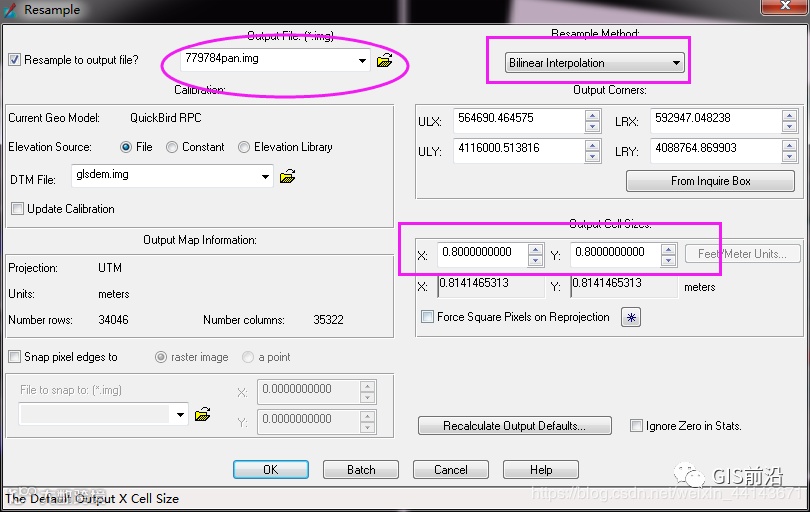Viewport: 810px width, 512px height.
Task: Enable Snap pixel edges to checkbox
Action: 14,357
